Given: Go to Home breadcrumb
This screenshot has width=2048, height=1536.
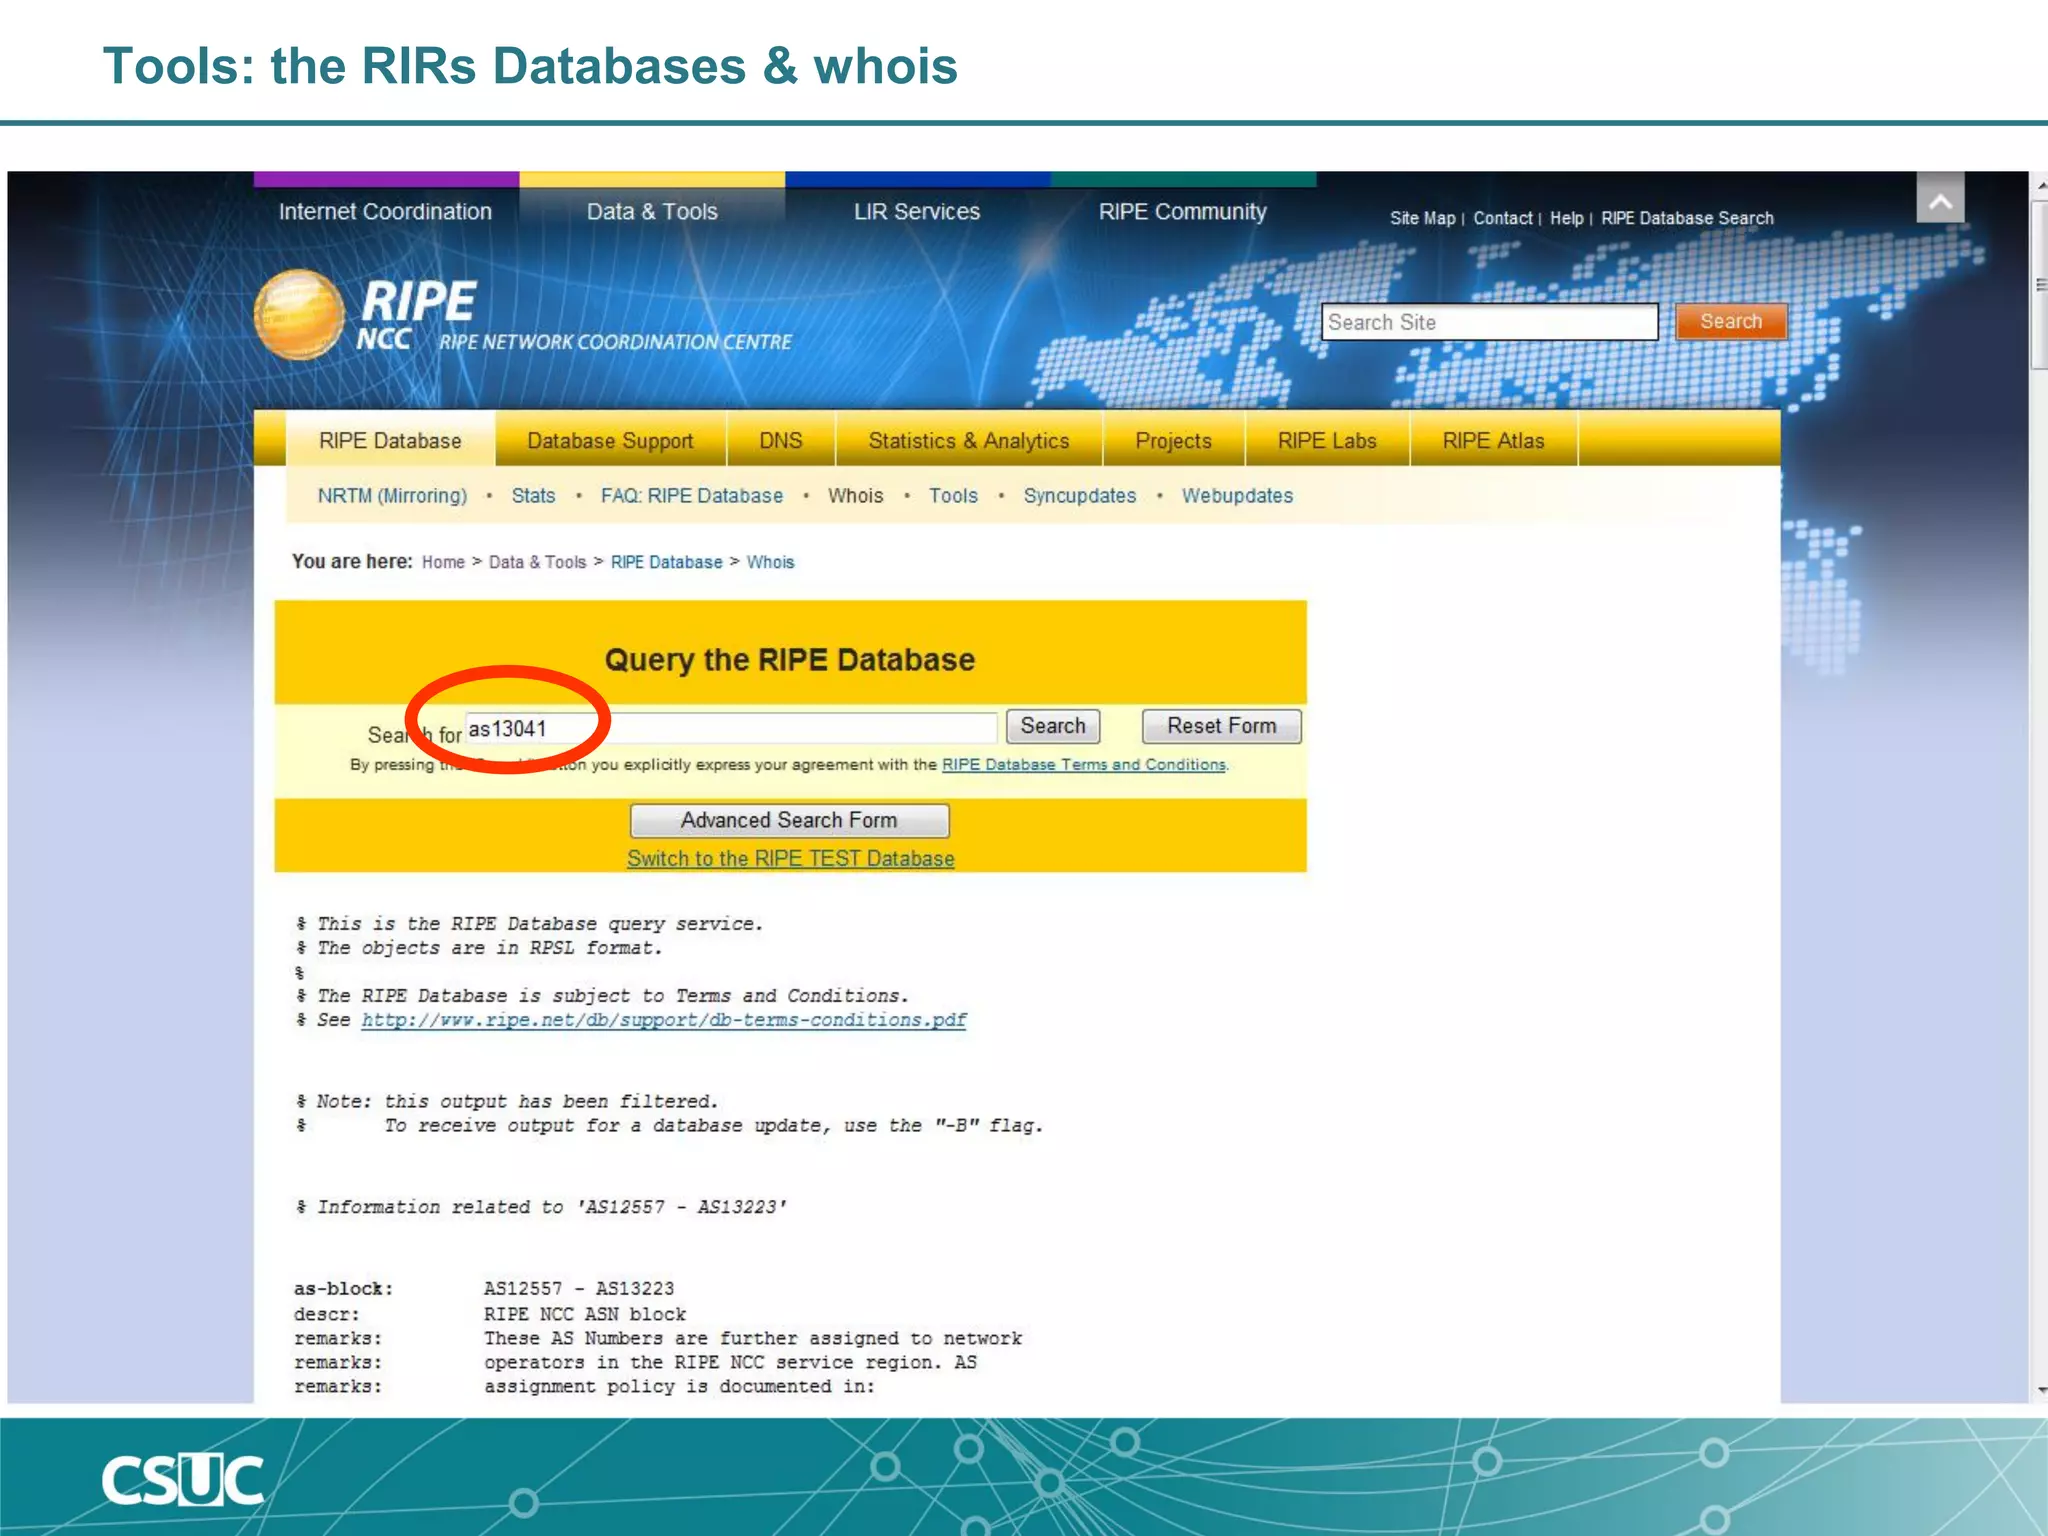Looking at the screenshot, I should point(443,562).
